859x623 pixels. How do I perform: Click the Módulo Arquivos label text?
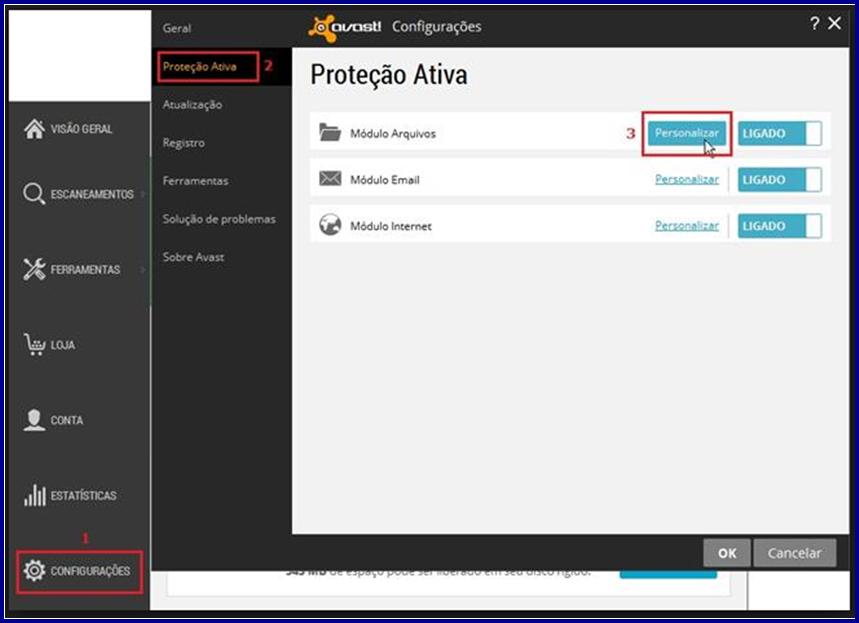pos(393,134)
